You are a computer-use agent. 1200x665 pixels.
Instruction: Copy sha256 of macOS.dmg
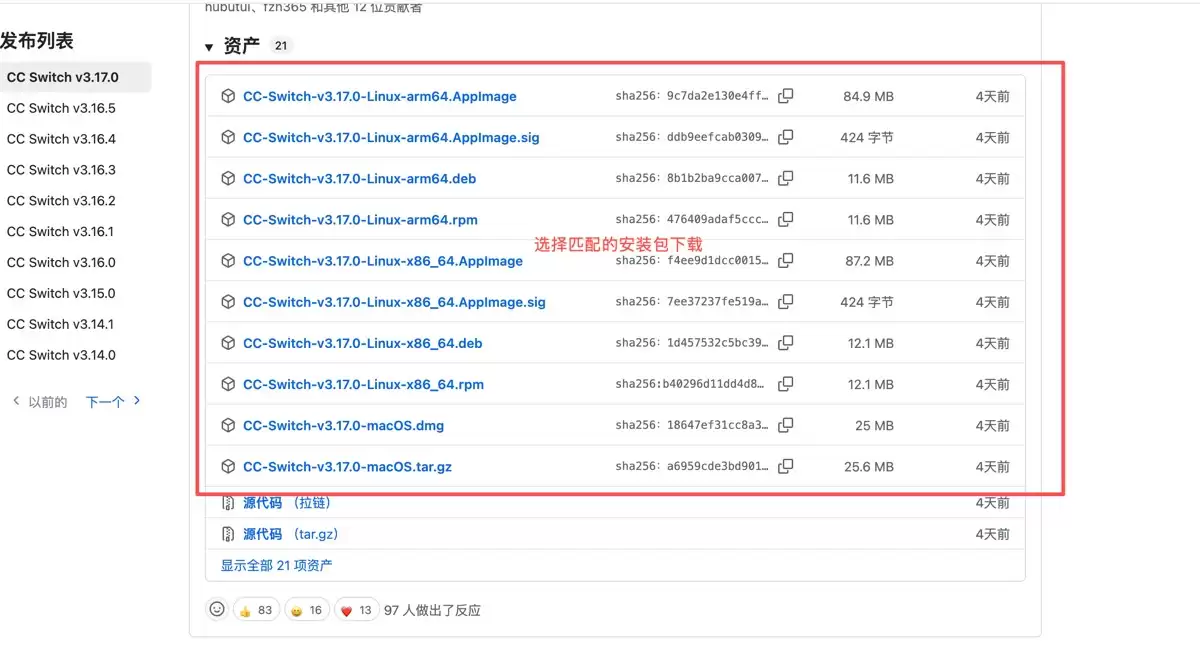click(x=786, y=425)
